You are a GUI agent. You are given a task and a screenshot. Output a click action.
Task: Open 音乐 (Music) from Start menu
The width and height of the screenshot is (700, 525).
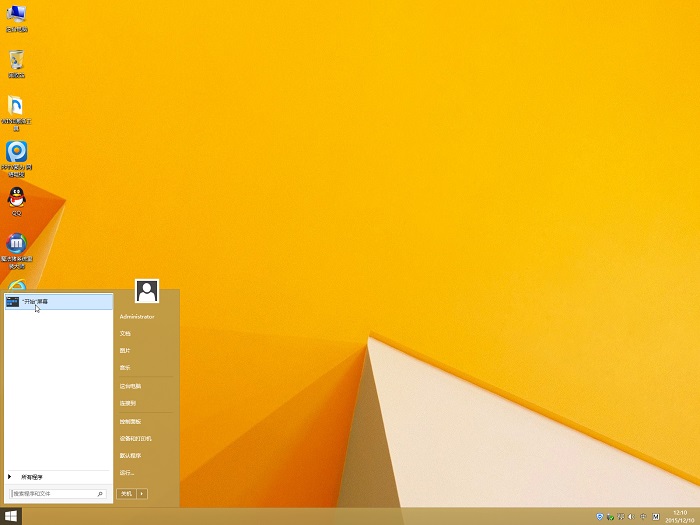[125, 367]
